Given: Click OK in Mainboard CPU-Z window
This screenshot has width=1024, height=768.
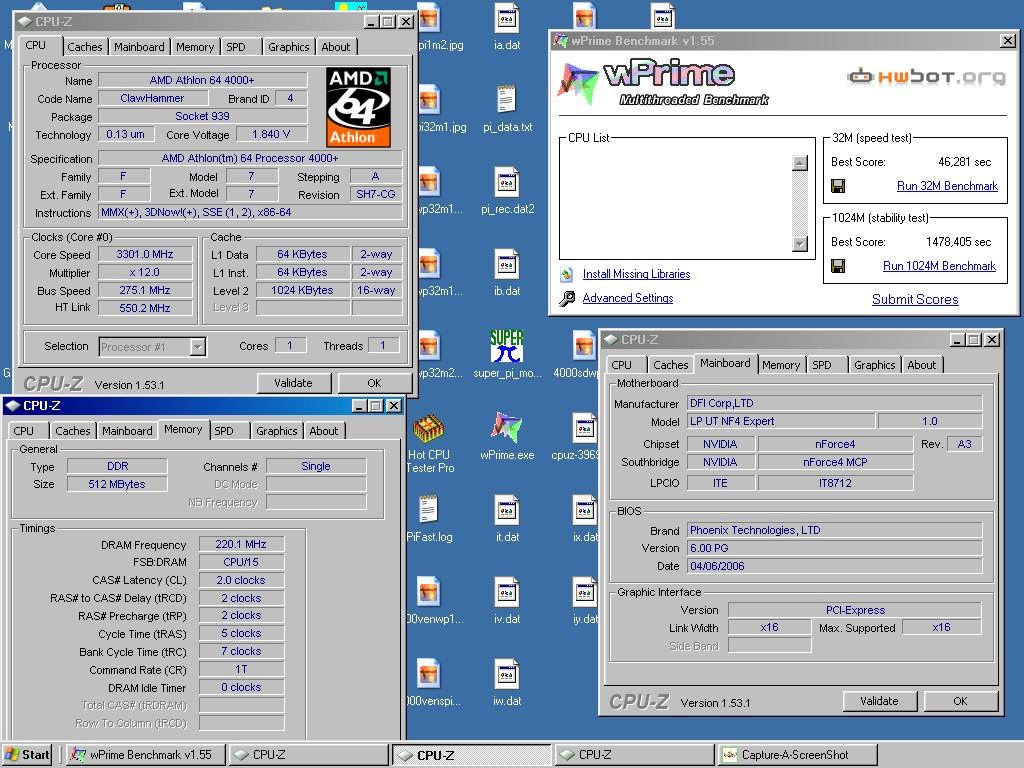Looking at the screenshot, I should [x=960, y=701].
